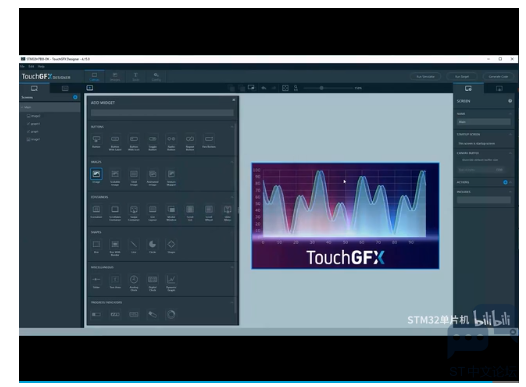
Task: Open the Edit menu
Action: point(31,66)
